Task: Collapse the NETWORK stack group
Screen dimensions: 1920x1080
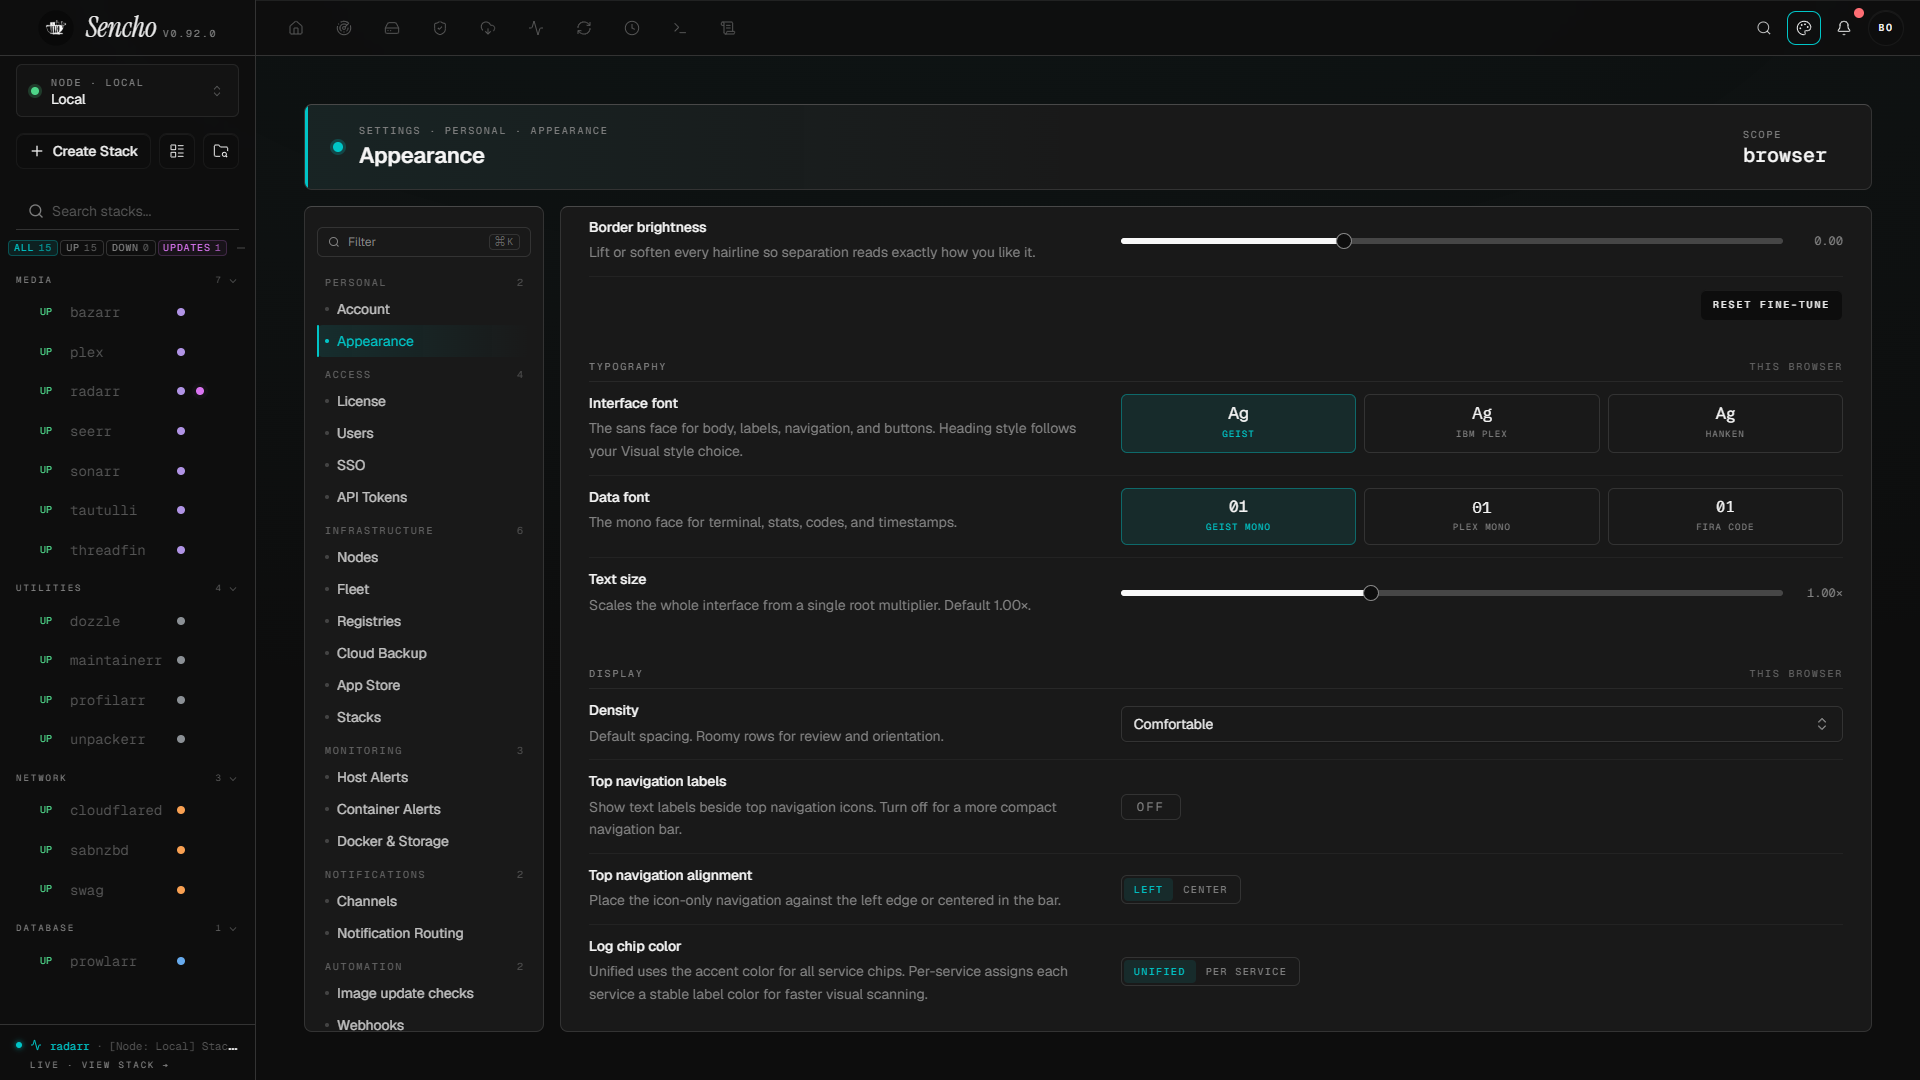Action: click(233, 779)
